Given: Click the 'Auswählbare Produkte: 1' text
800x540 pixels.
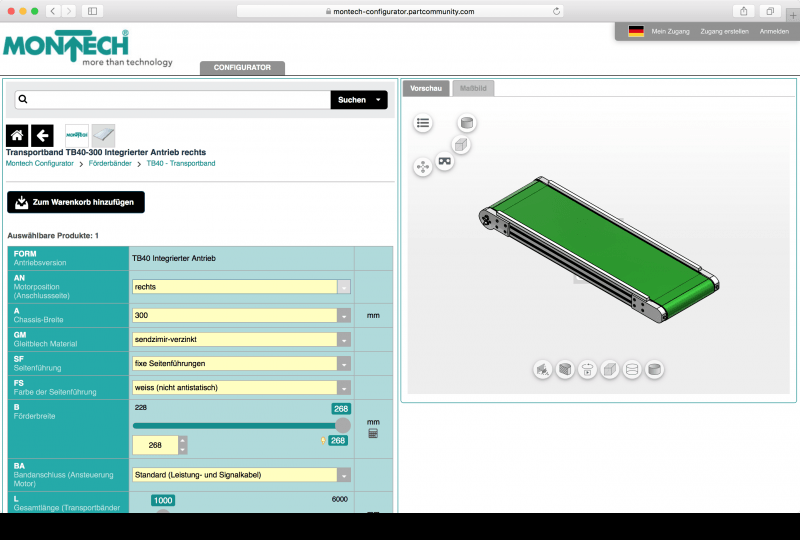Looking at the screenshot, I should click(53, 236).
